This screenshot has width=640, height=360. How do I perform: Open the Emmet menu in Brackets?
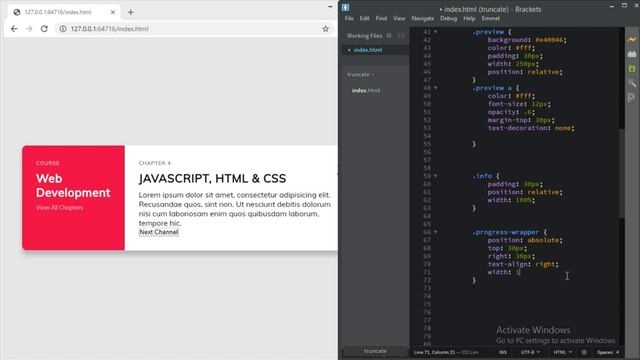(x=490, y=18)
